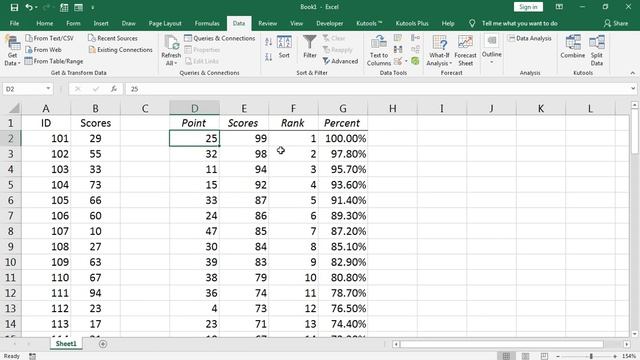Sort Z to A descending
The height and width of the screenshot is (360, 640).
tap(269, 57)
